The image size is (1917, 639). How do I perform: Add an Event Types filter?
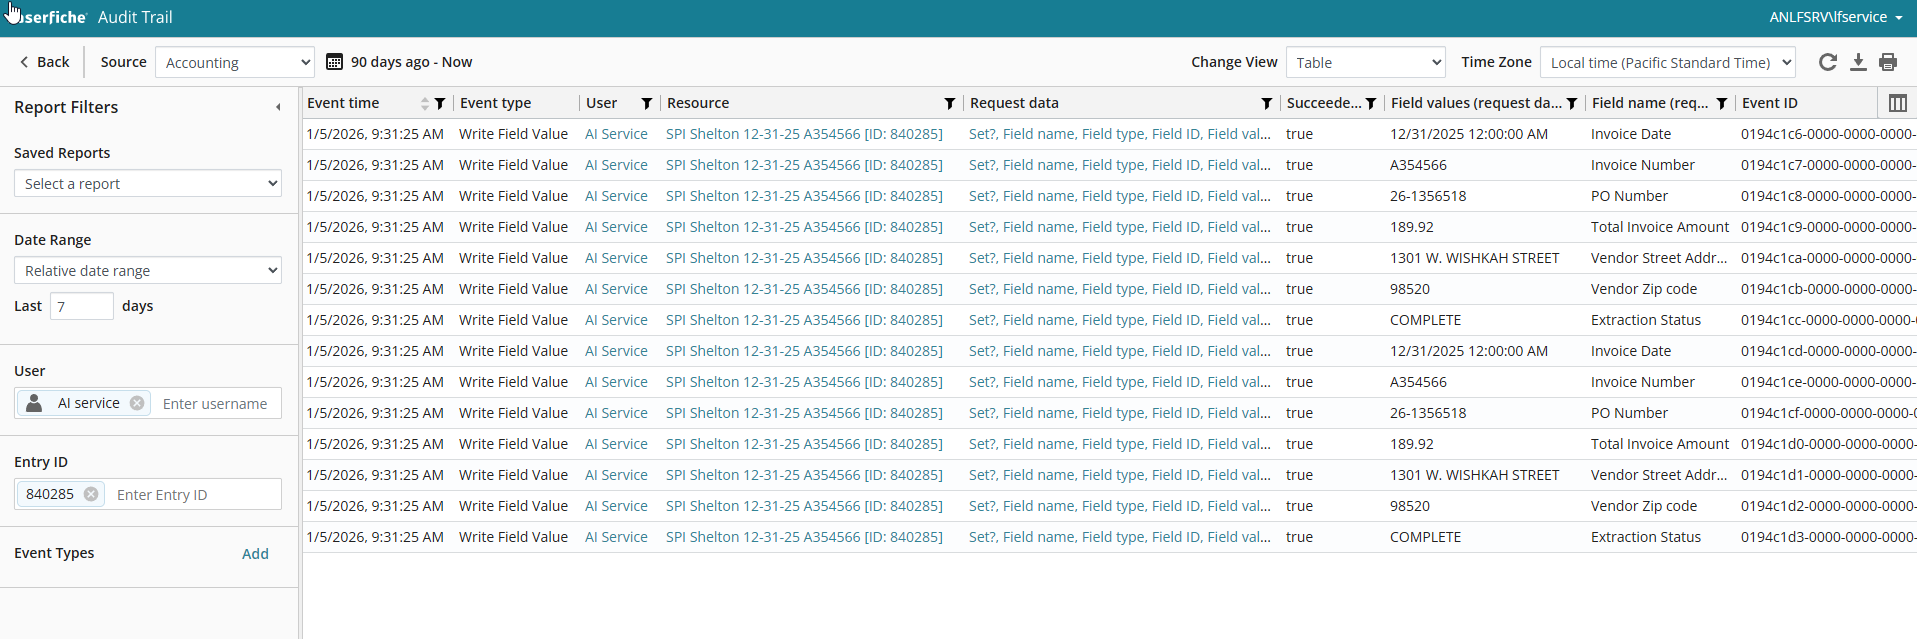pyautogui.click(x=255, y=554)
